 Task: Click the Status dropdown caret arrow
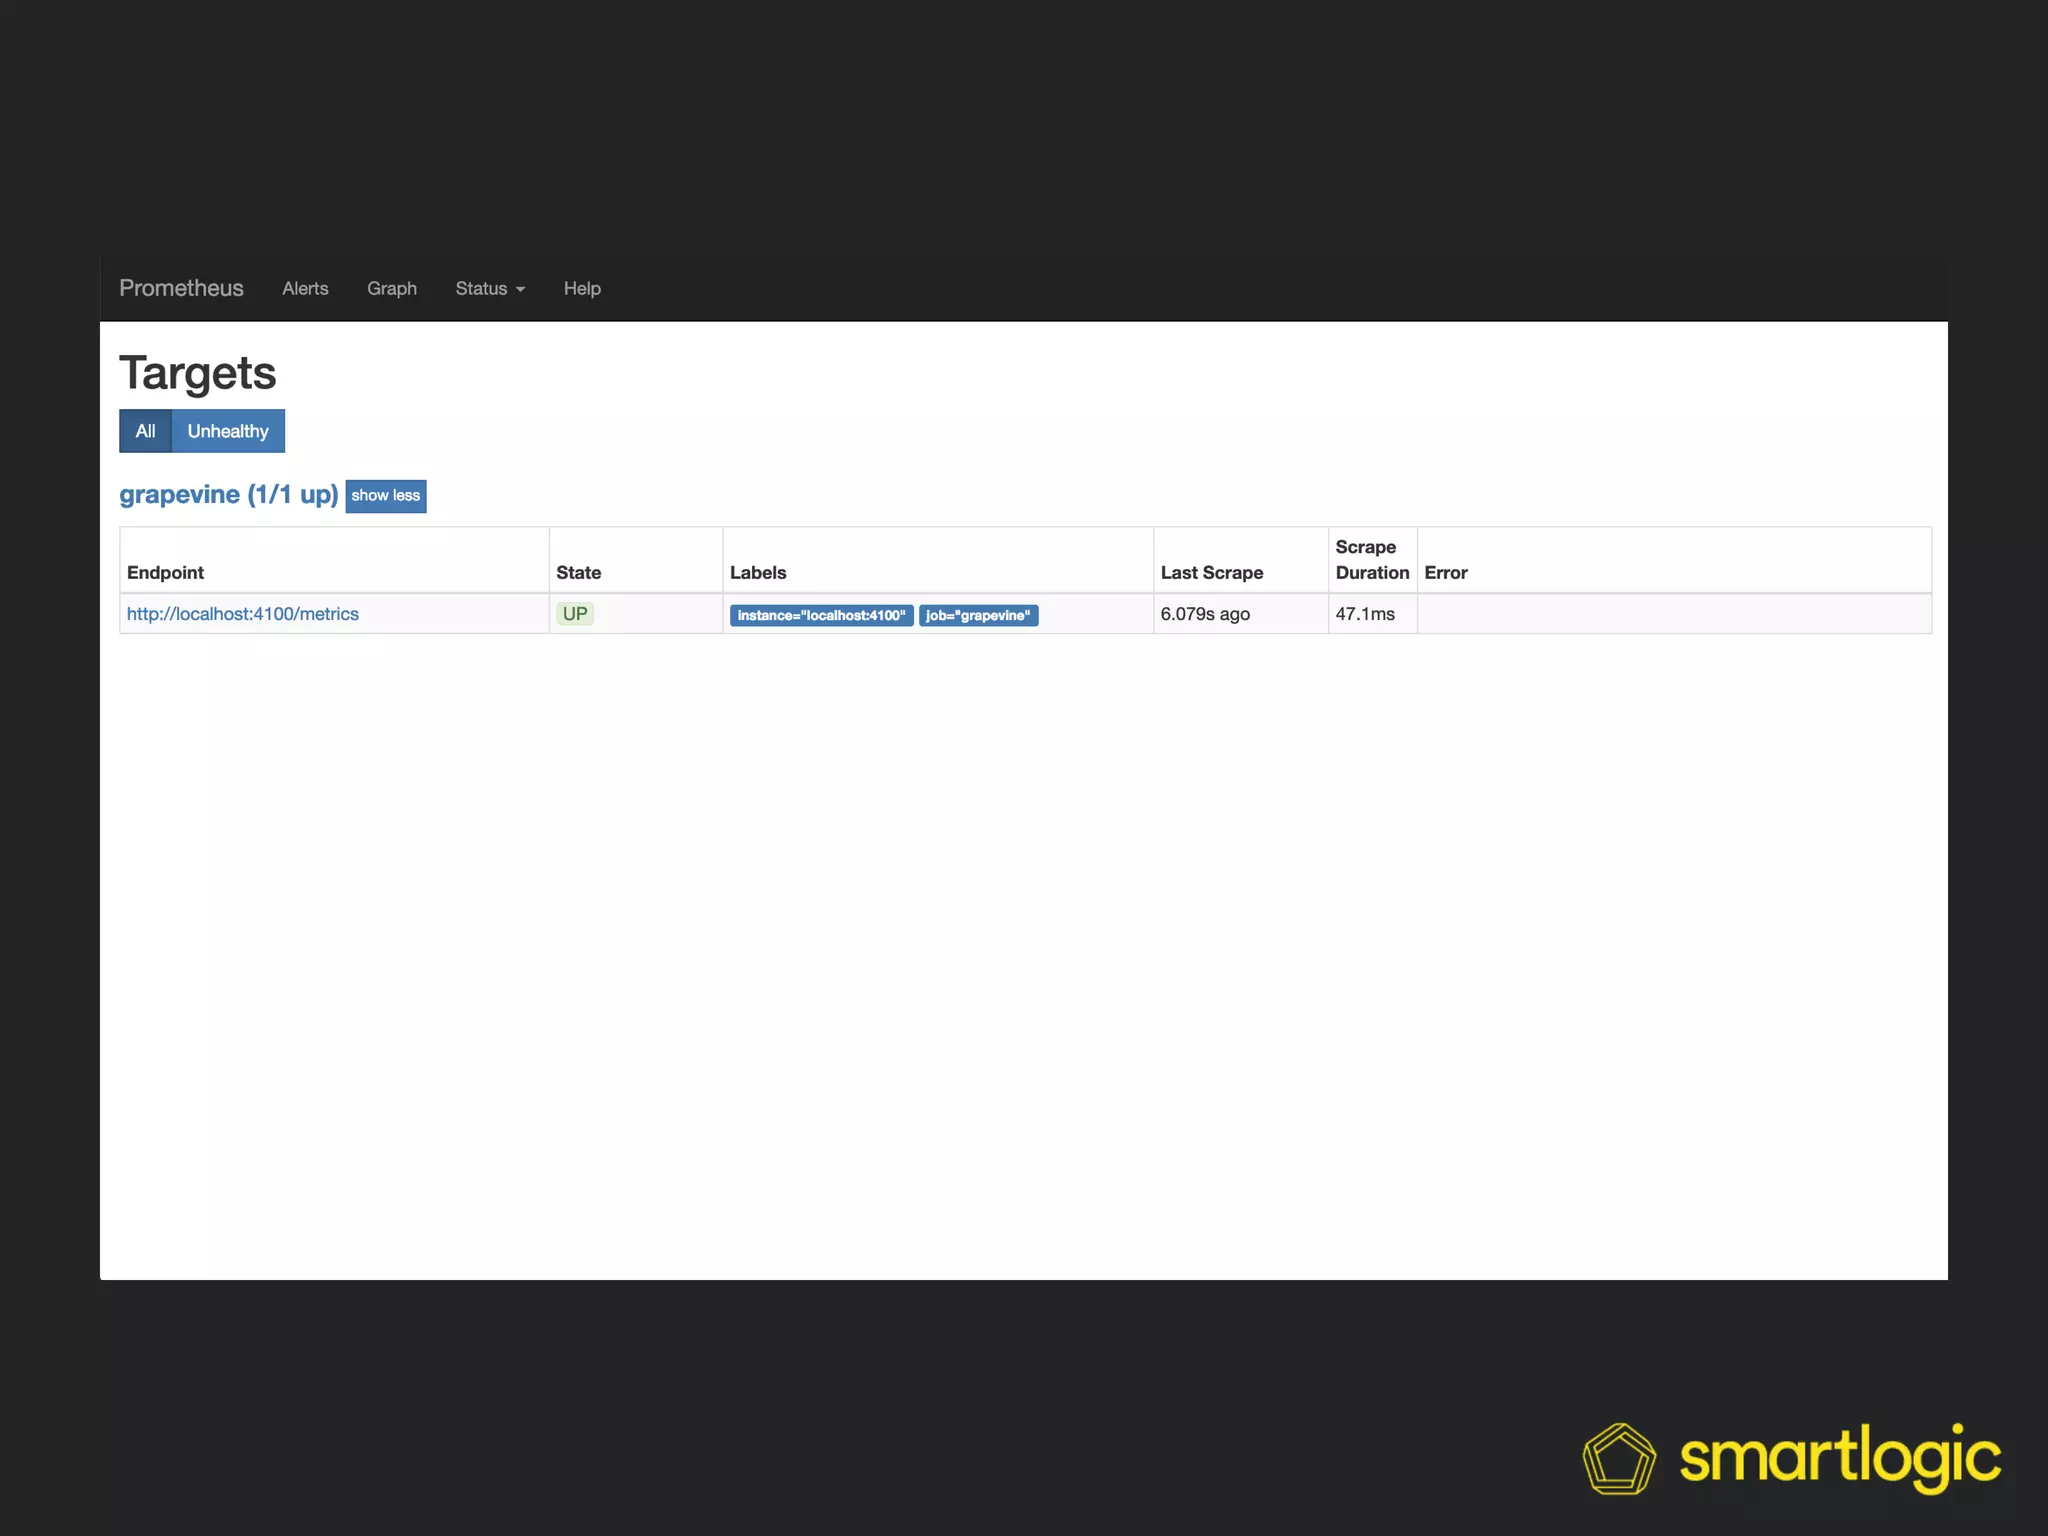tap(520, 289)
